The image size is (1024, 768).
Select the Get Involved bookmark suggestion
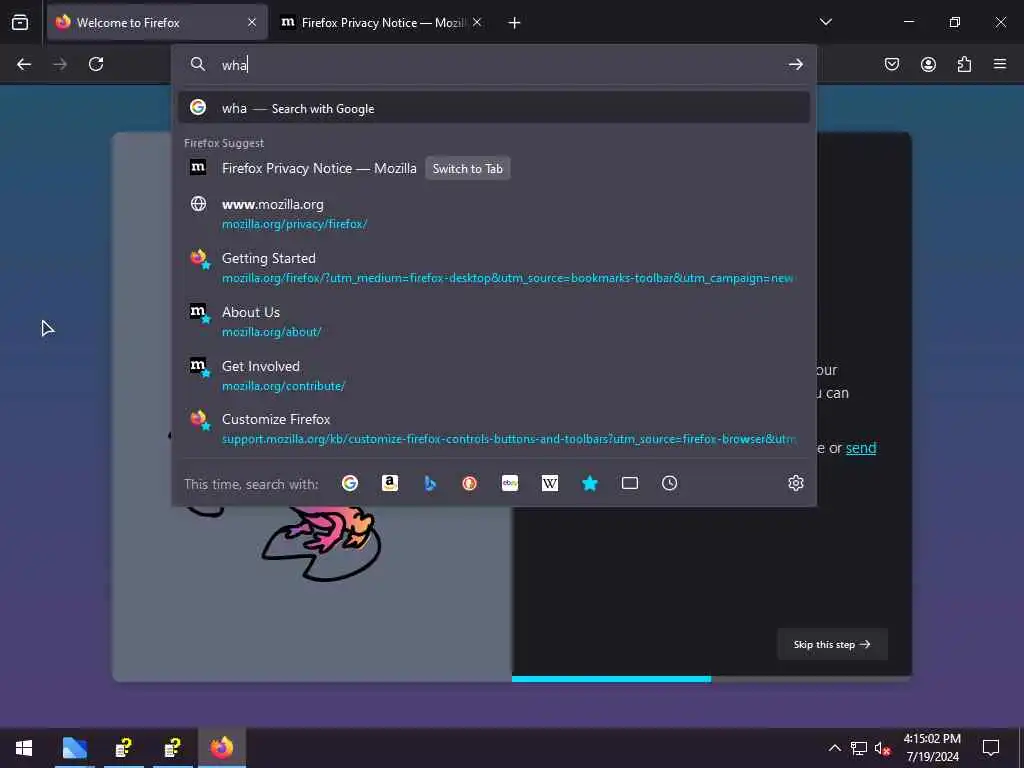tap(494, 376)
